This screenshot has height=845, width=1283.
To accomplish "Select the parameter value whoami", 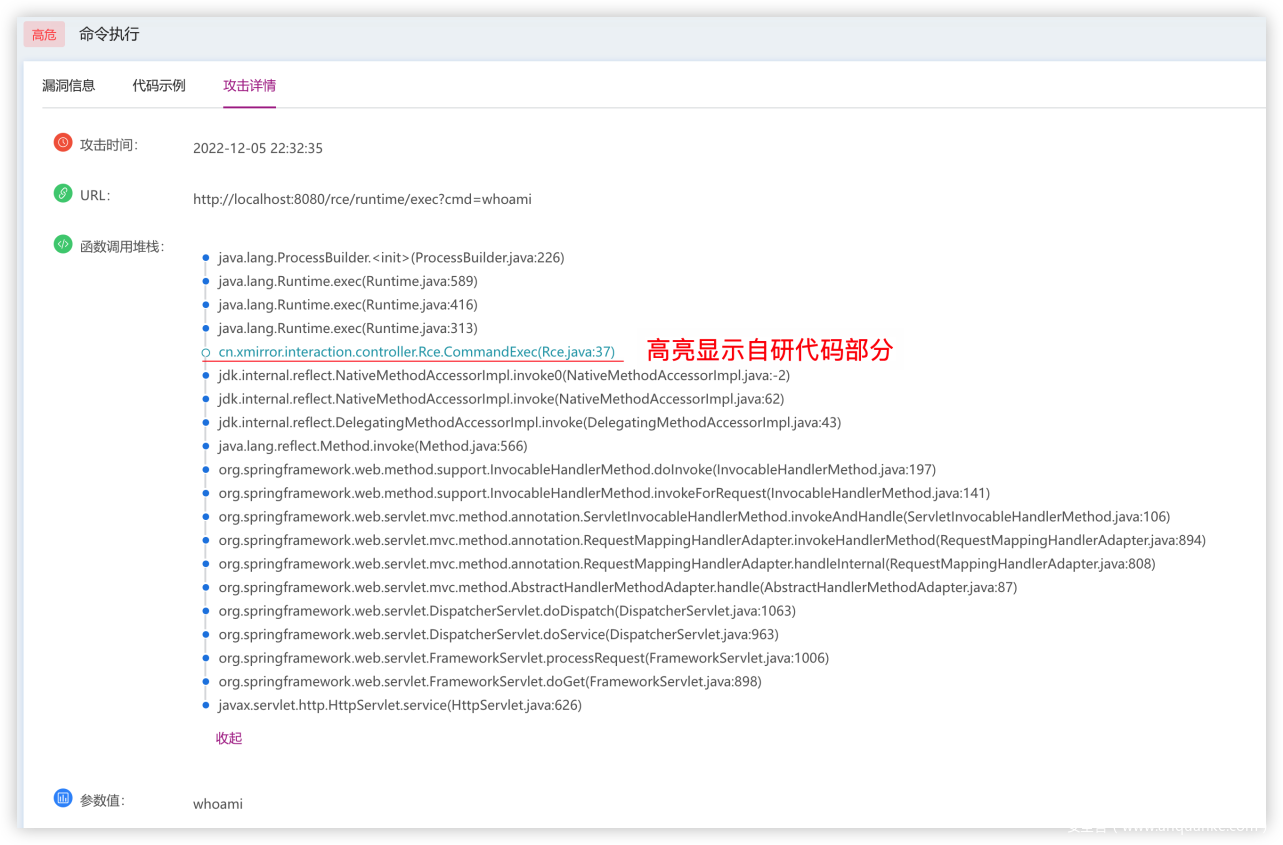I will [x=218, y=804].
